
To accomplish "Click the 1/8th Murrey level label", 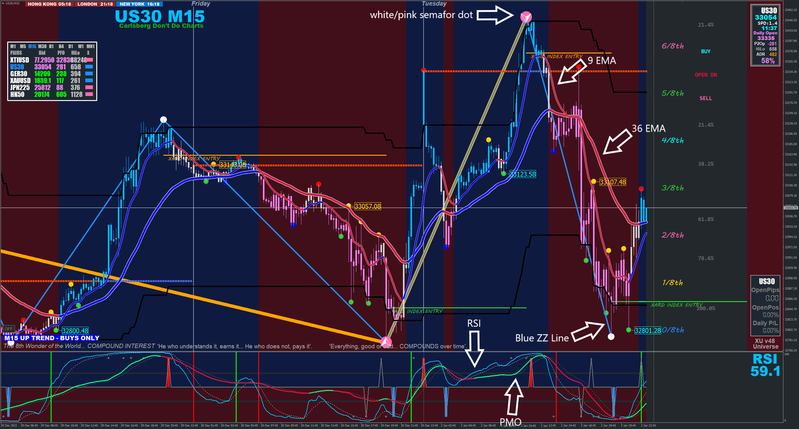I will click(x=673, y=282).
